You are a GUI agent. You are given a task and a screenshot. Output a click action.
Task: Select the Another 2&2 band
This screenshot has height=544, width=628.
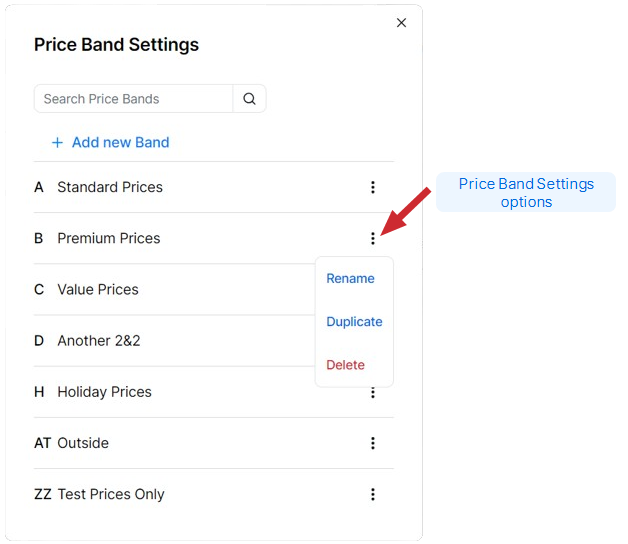99,340
